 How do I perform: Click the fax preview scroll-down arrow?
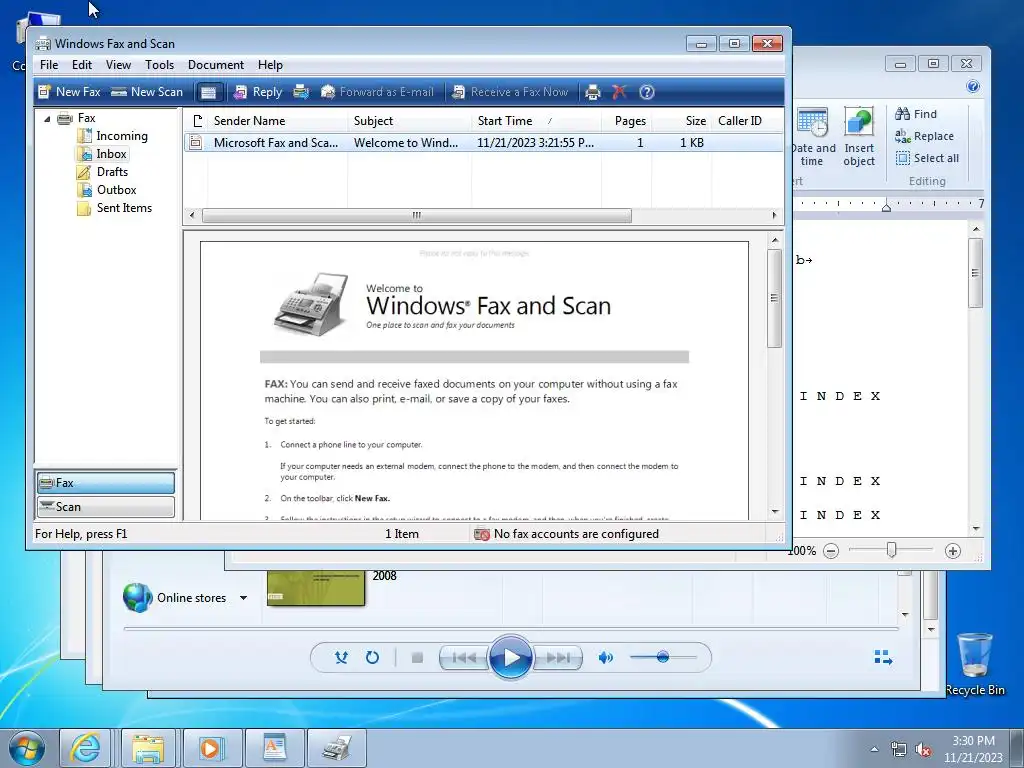point(775,512)
